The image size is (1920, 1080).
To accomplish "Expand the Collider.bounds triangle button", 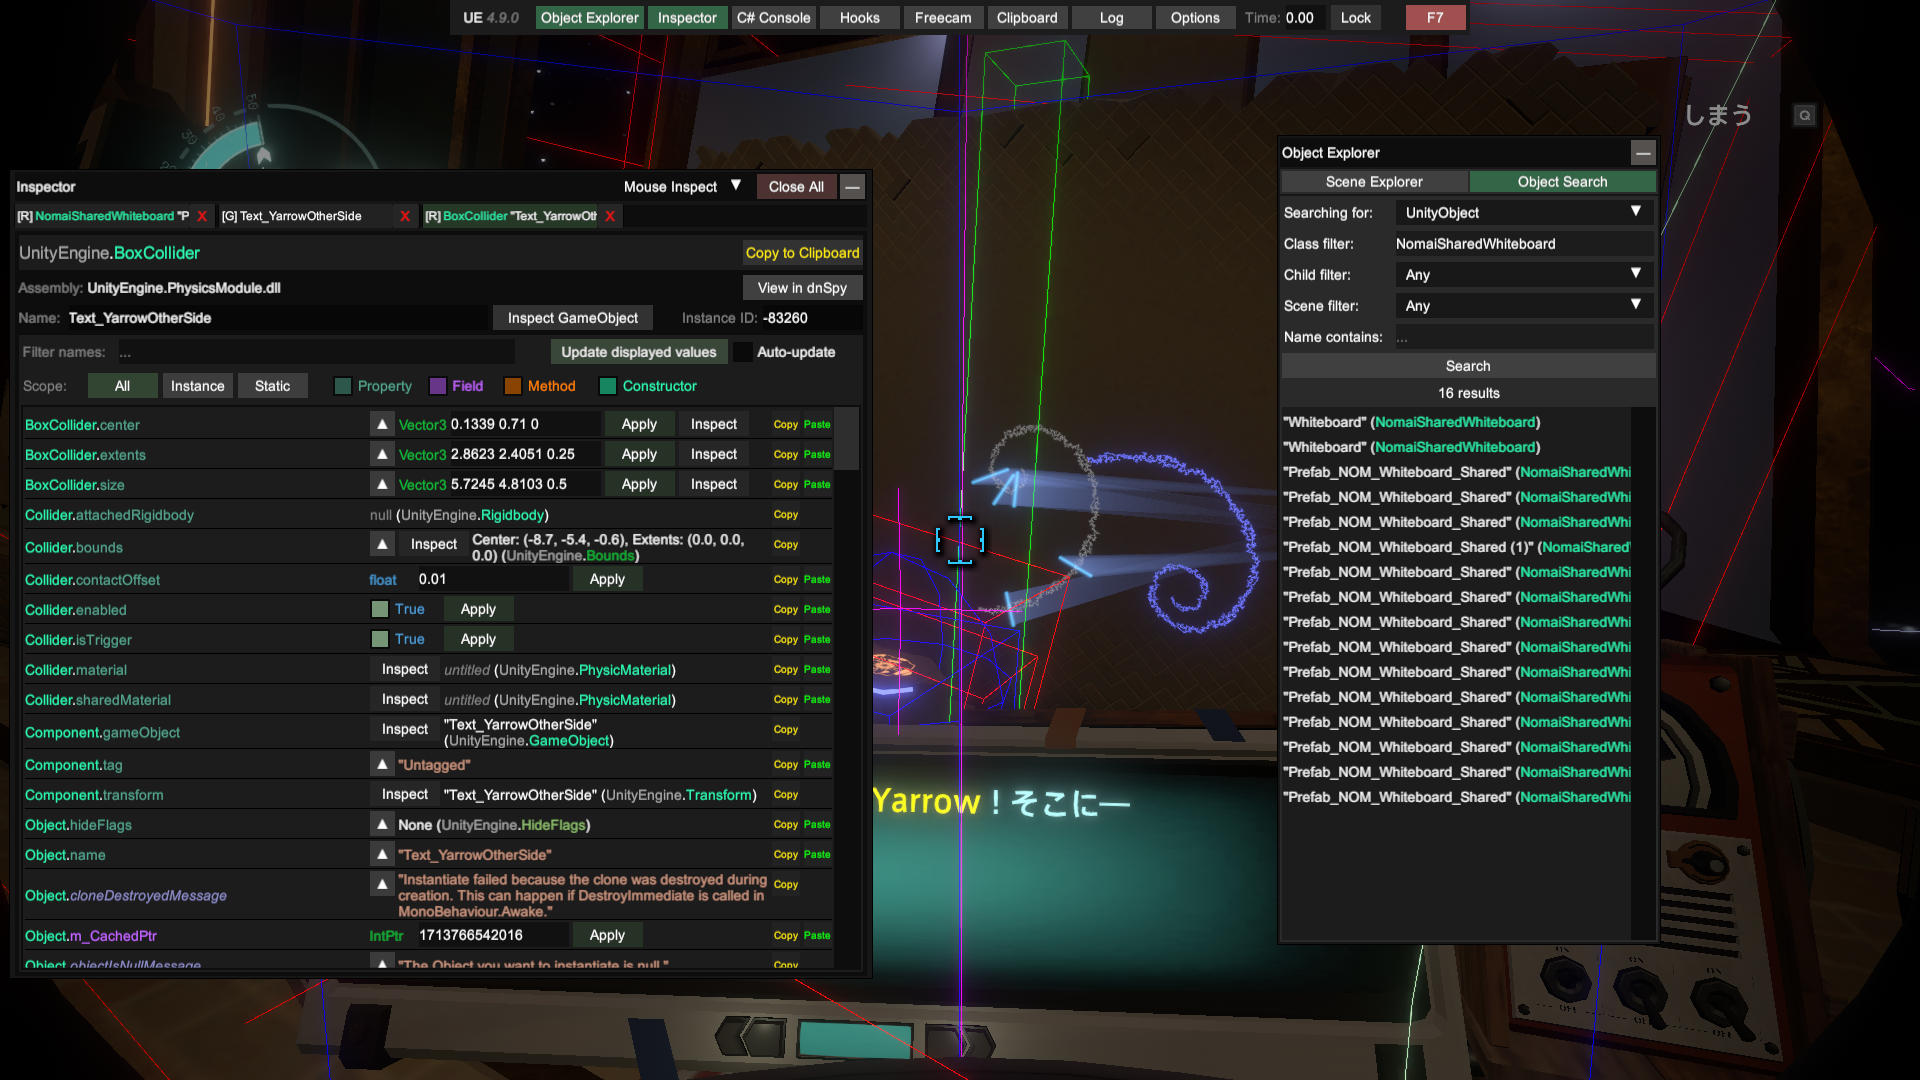I will 382,544.
